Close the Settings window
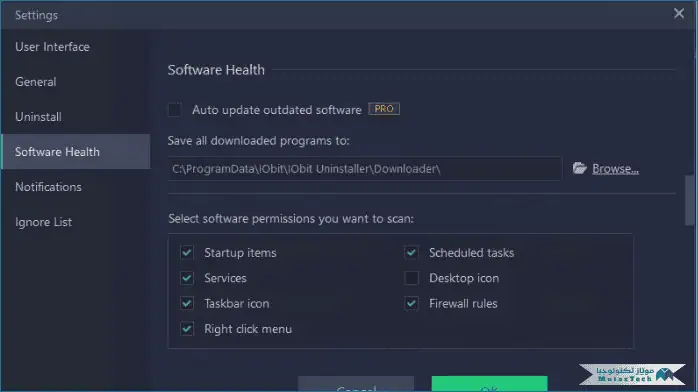The image size is (698, 392). coord(678,13)
